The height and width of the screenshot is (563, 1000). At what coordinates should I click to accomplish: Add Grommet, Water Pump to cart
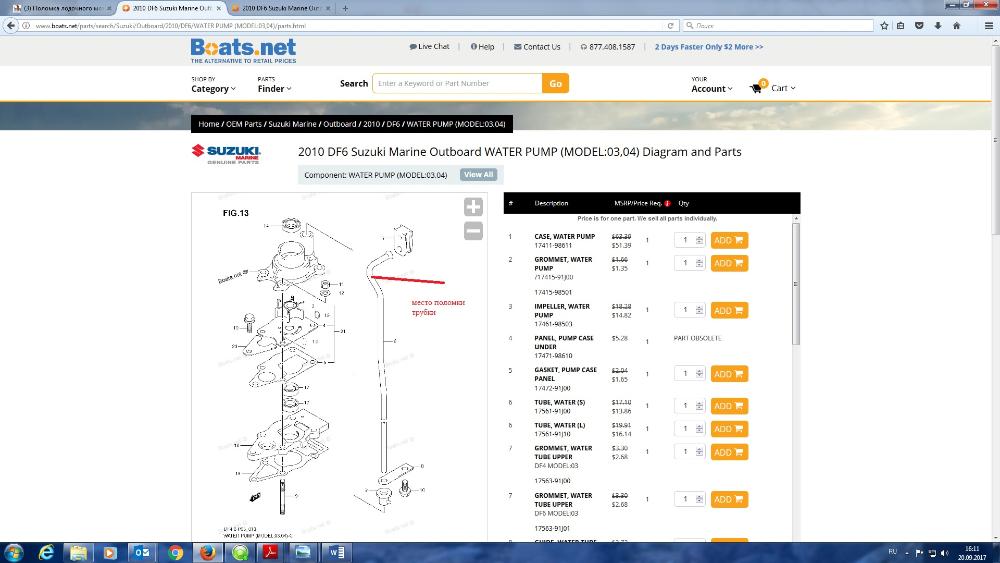[x=728, y=263]
